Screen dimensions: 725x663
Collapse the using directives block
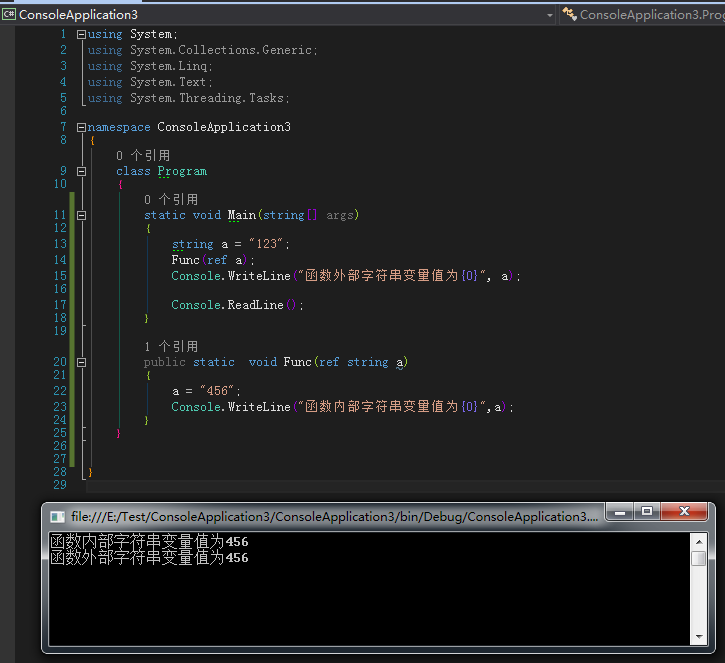point(81,34)
